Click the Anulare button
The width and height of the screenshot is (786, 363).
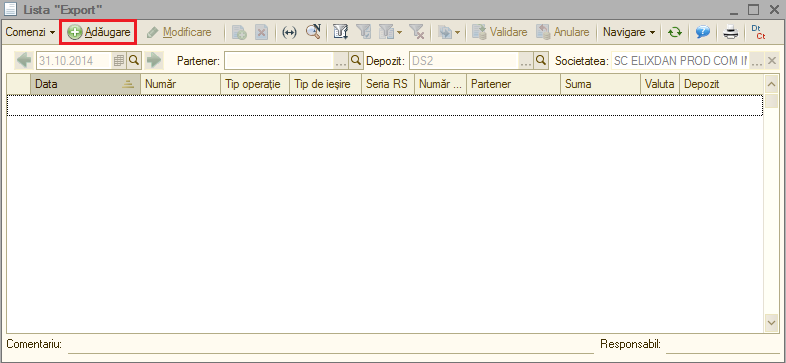click(x=563, y=32)
